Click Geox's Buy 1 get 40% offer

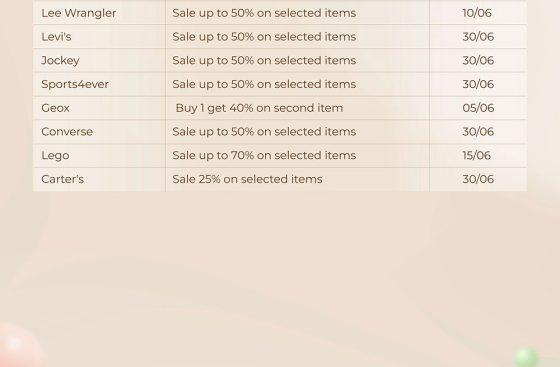tap(259, 108)
